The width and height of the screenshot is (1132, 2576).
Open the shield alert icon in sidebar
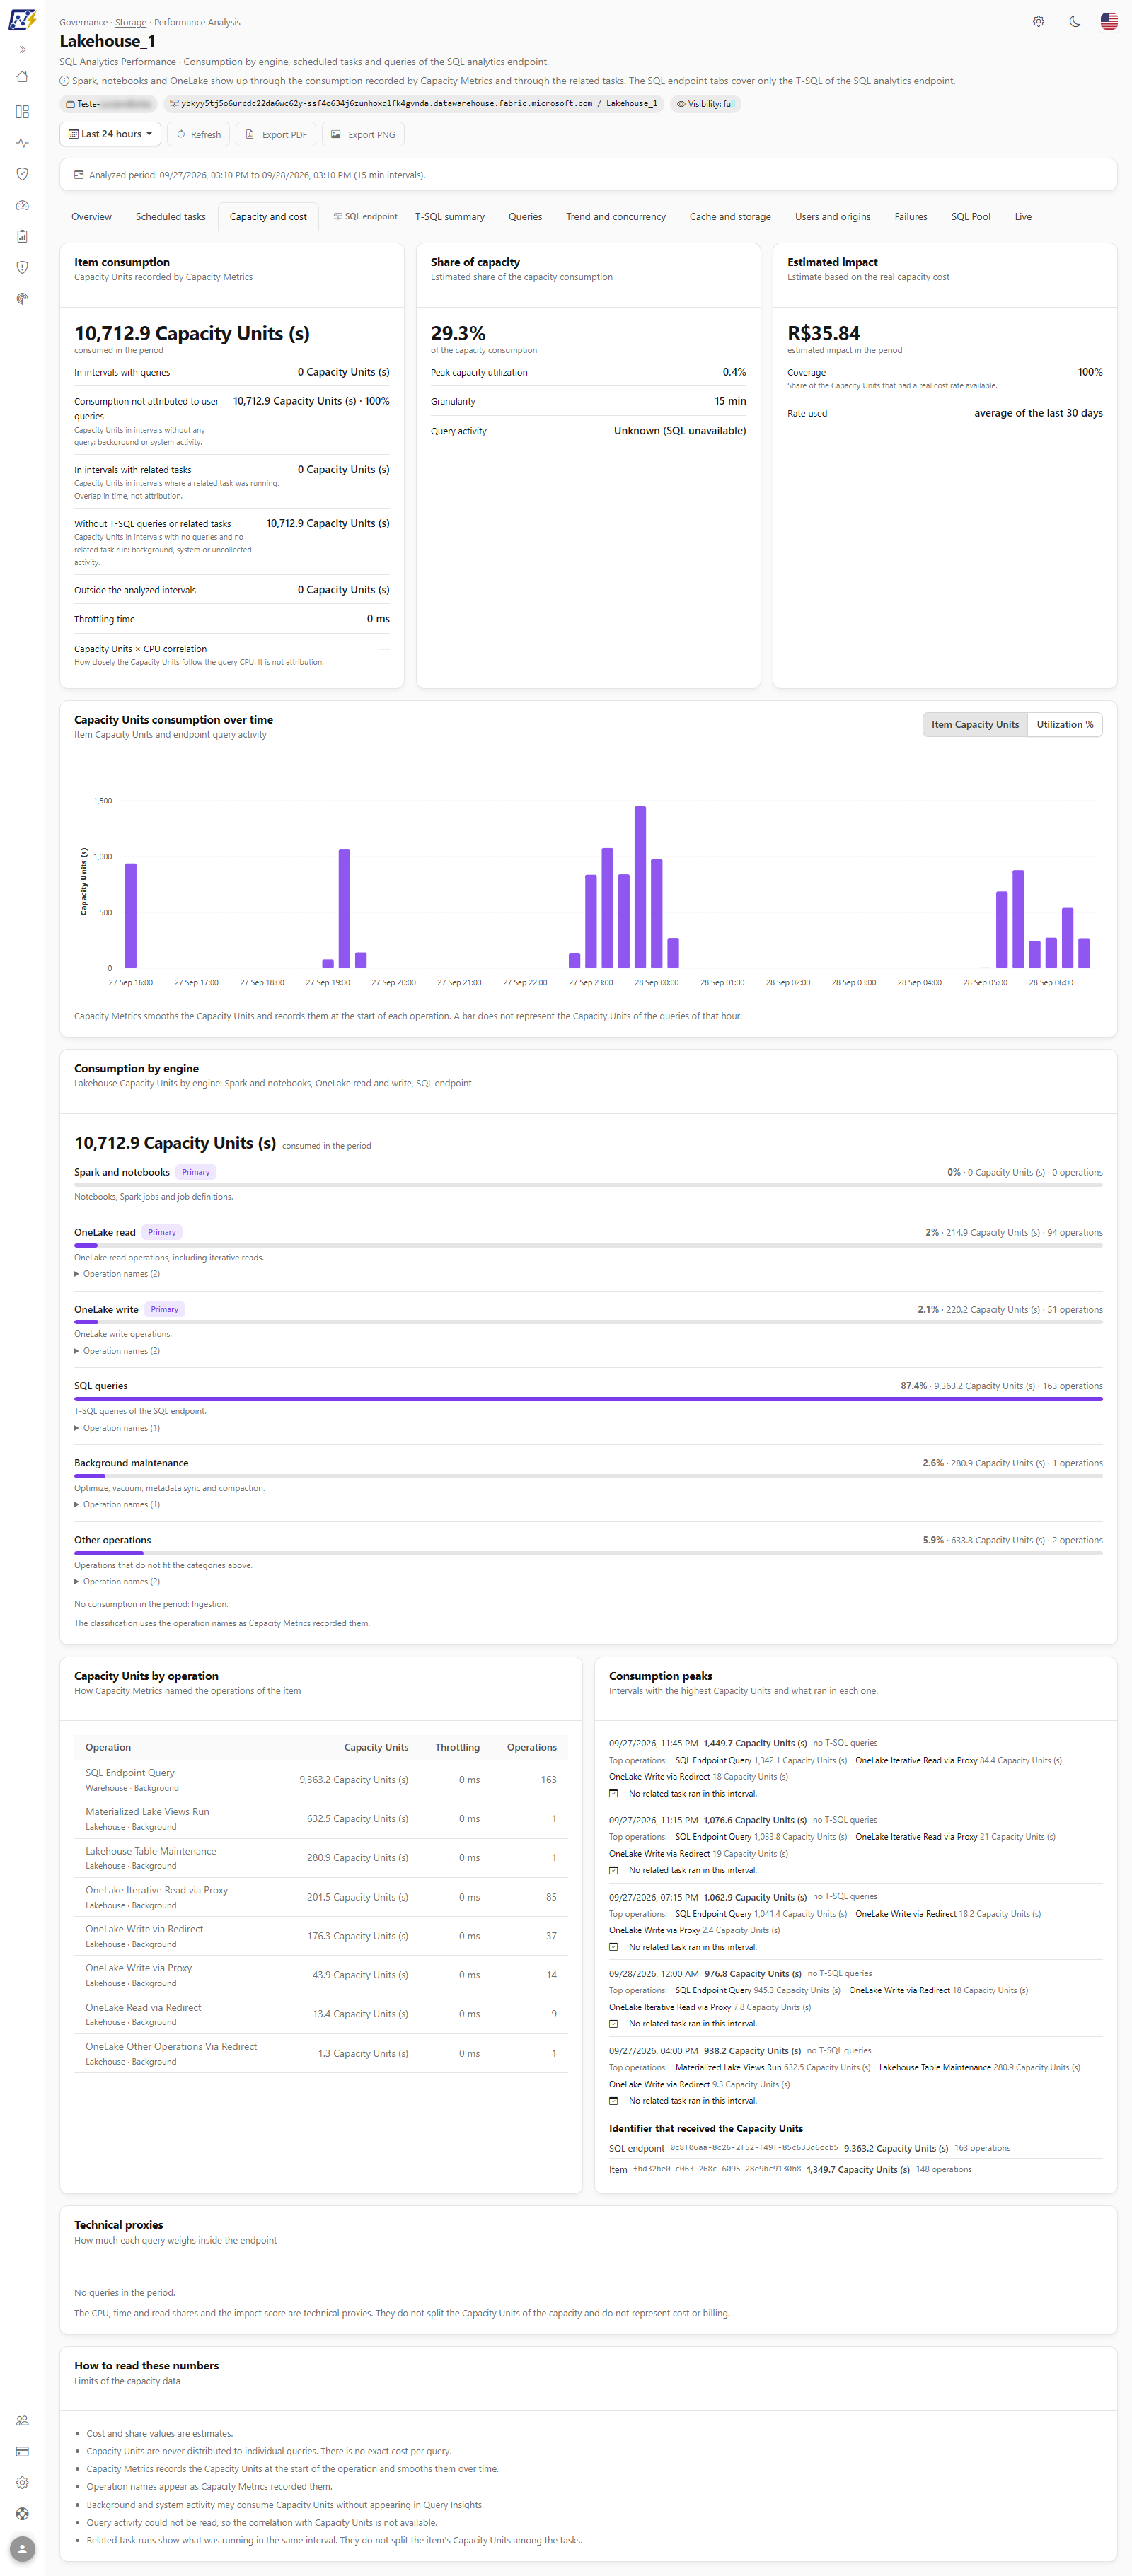point(22,267)
